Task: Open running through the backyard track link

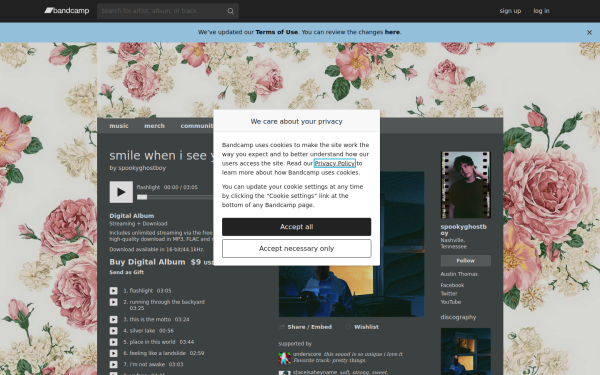Action: coord(167,302)
